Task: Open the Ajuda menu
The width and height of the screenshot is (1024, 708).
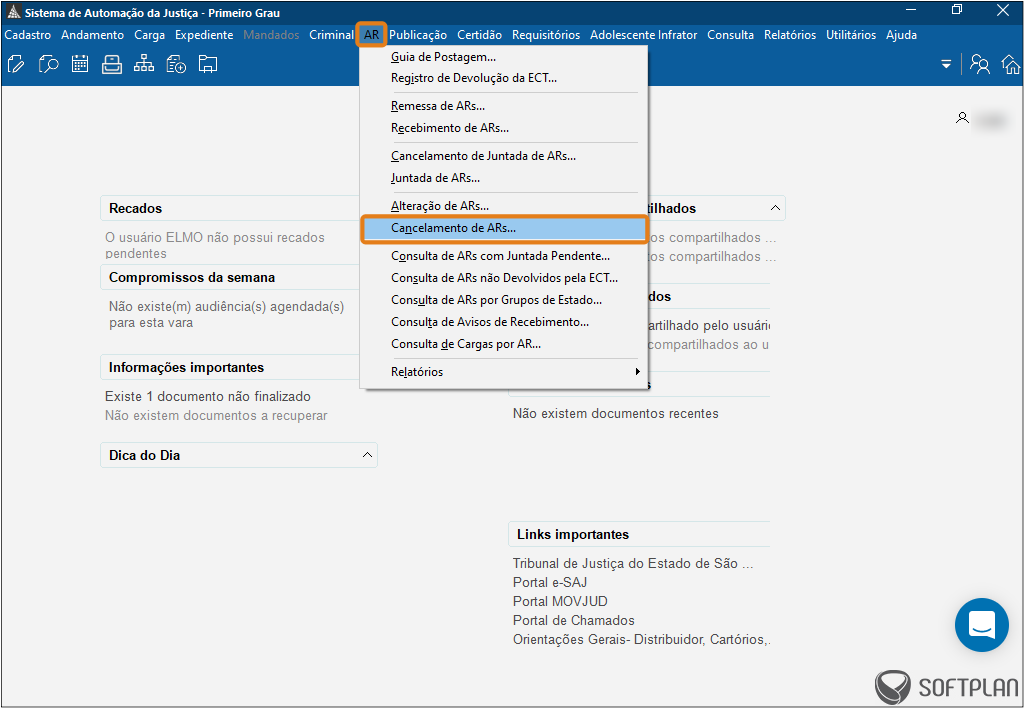Action: (x=901, y=35)
